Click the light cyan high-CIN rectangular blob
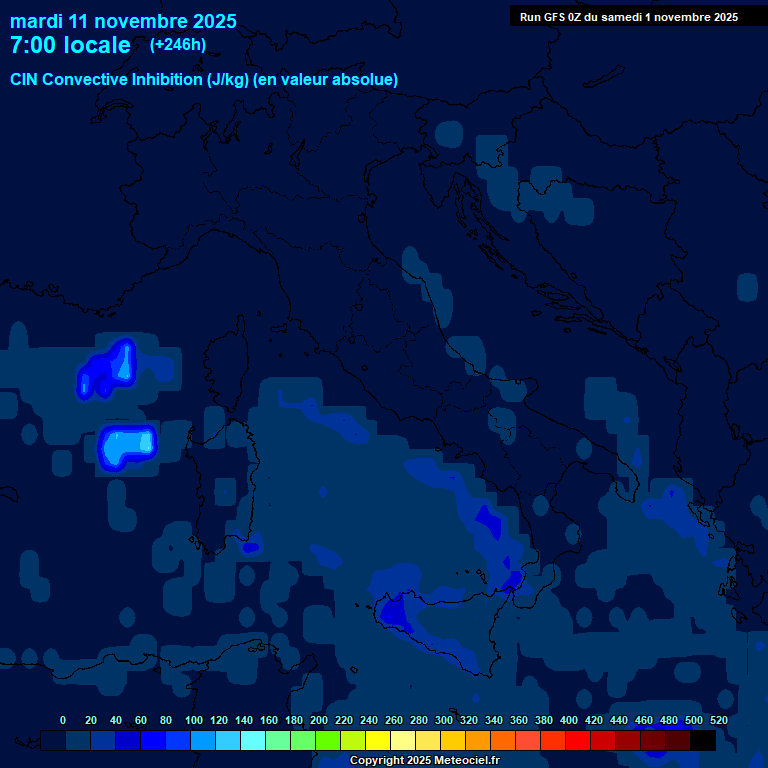Image resolution: width=768 pixels, height=768 pixels. pos(127,445)
